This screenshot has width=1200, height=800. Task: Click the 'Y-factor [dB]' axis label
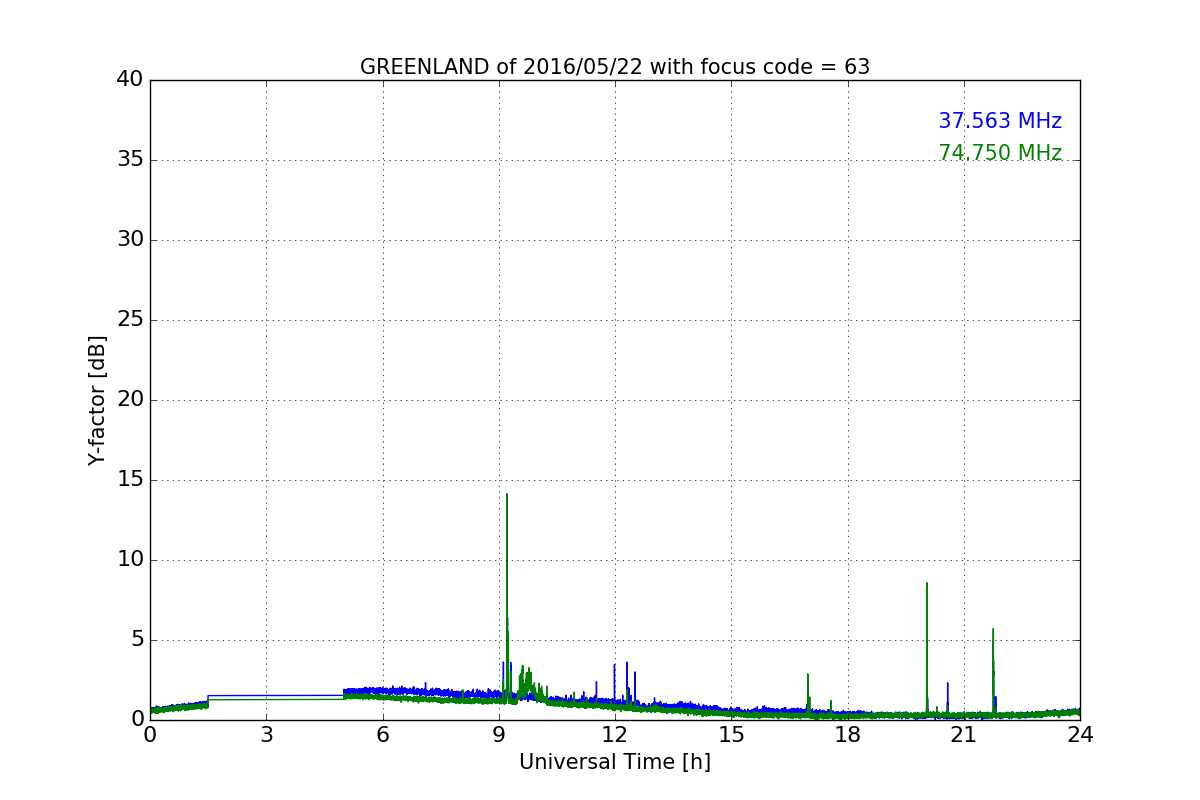coord(97,400)
